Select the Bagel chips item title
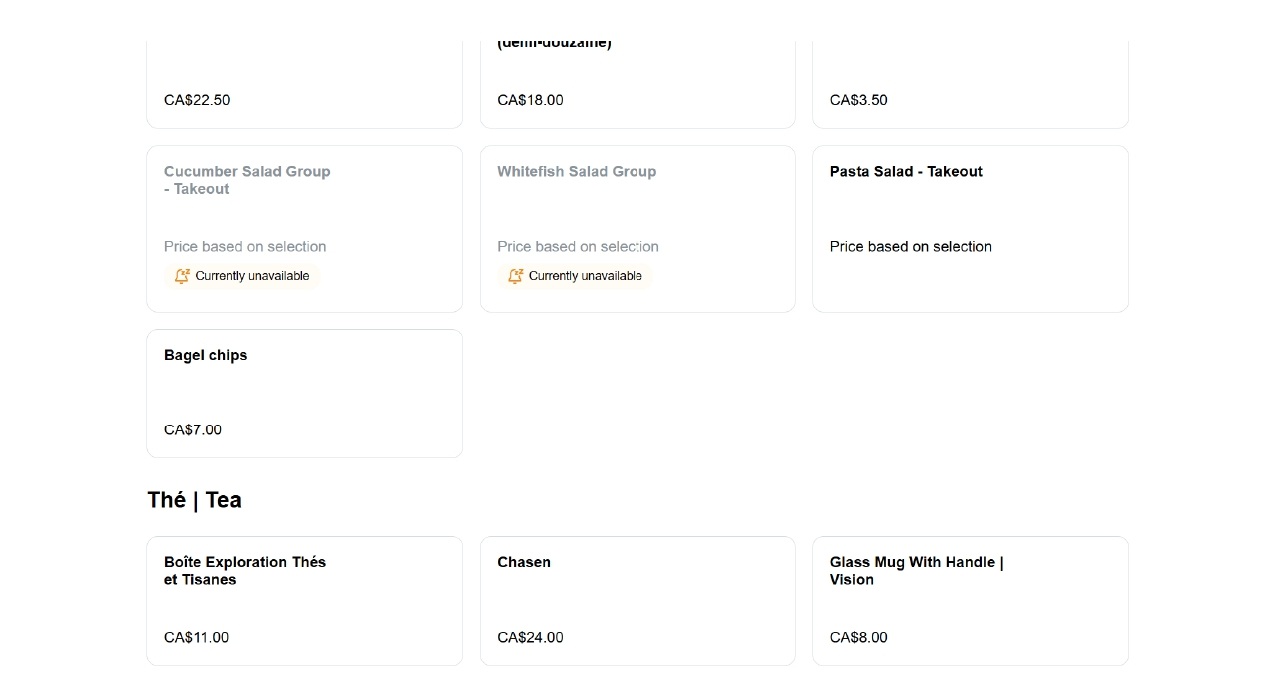Image resolution: width=1275 pixels, height=686 pixels. pos(206,355)
